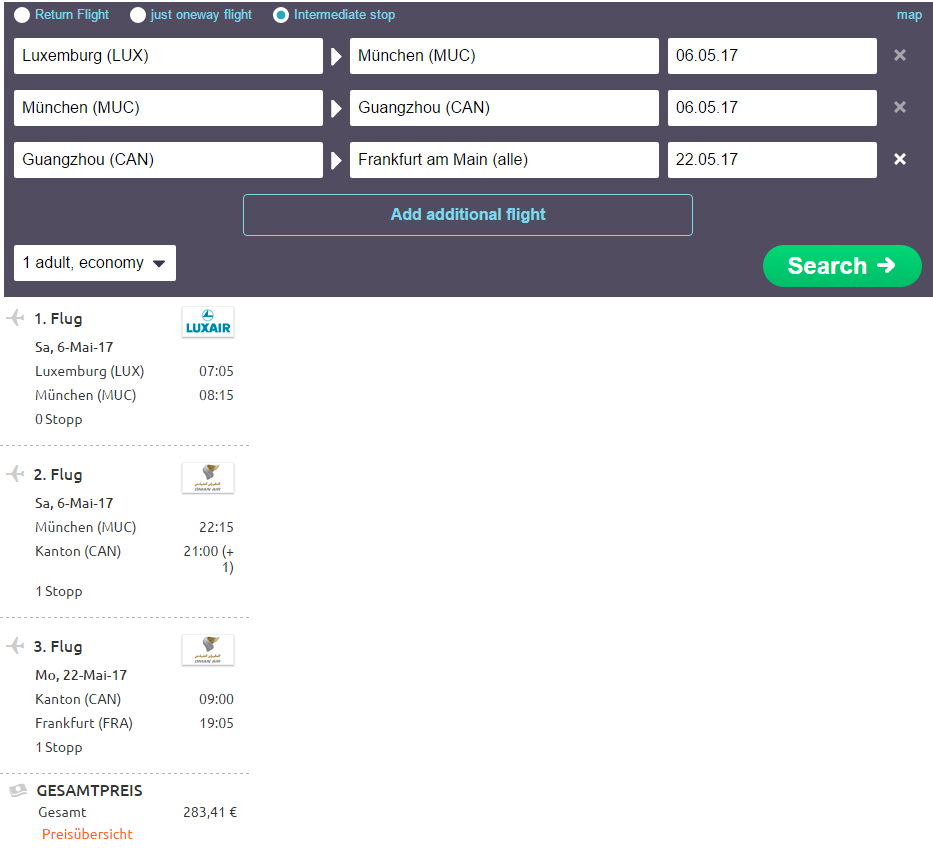933x848 pixels.
Task: Click the 2. Flug heading
Action: click(x=58, y=475)
